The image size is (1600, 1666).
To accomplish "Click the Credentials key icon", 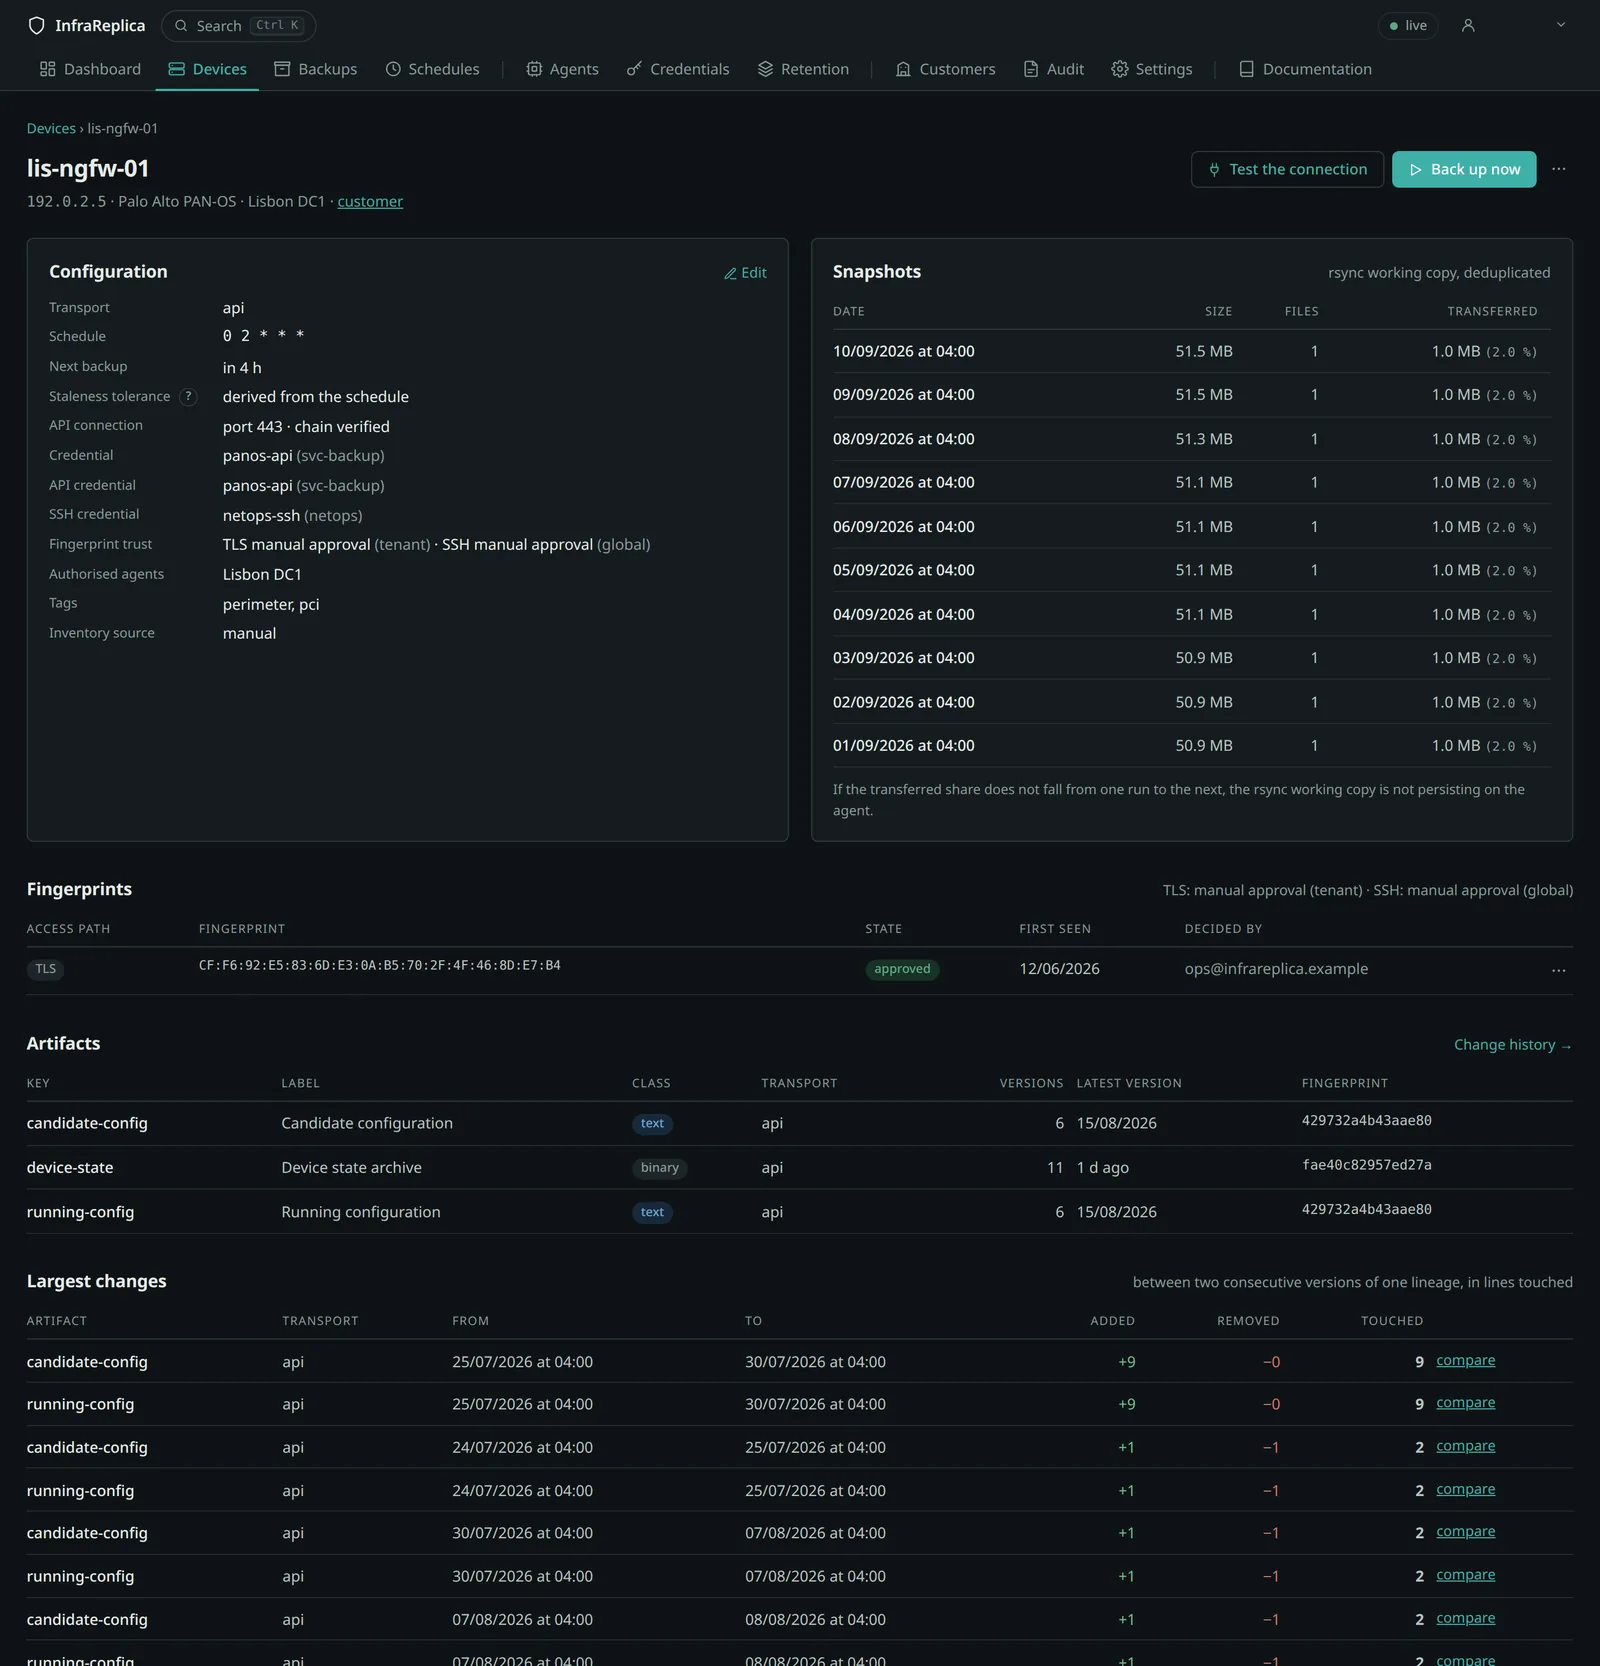I will 634,69.
